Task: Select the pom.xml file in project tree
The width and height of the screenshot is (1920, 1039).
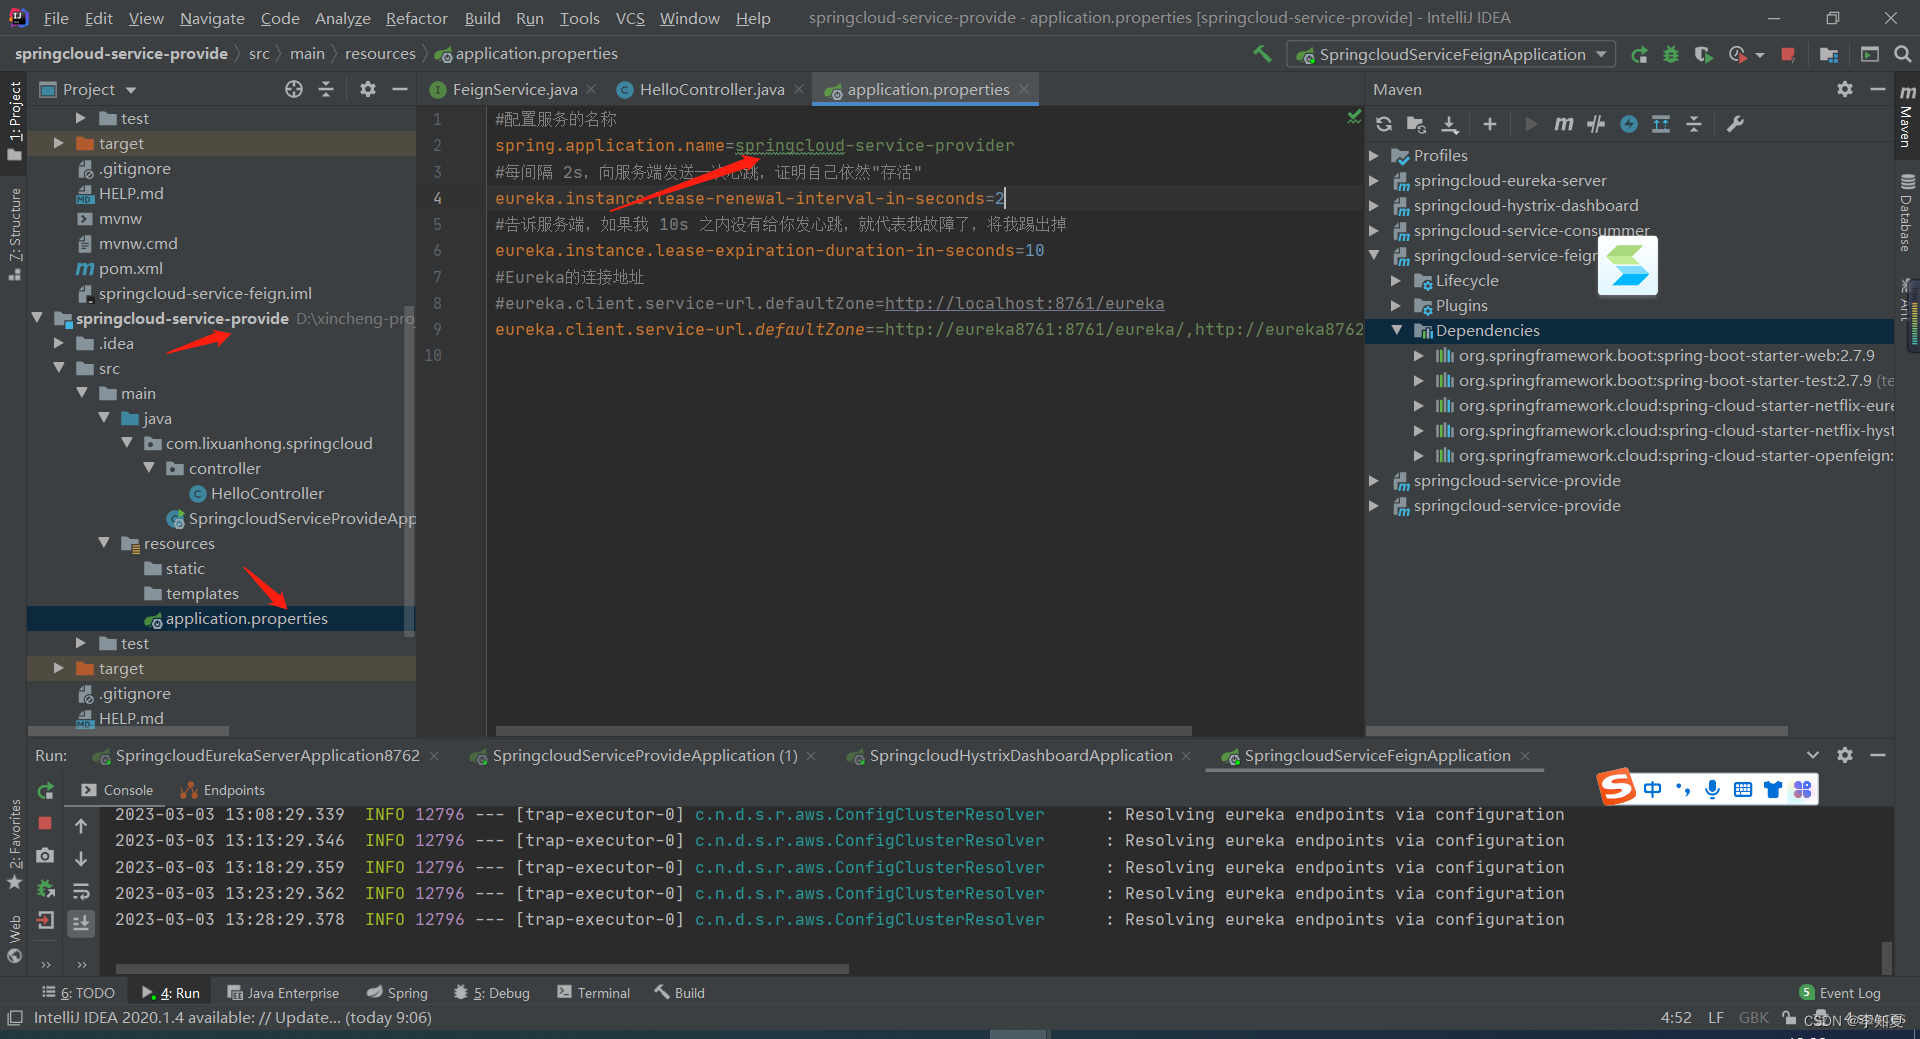Action: (130, 269)
